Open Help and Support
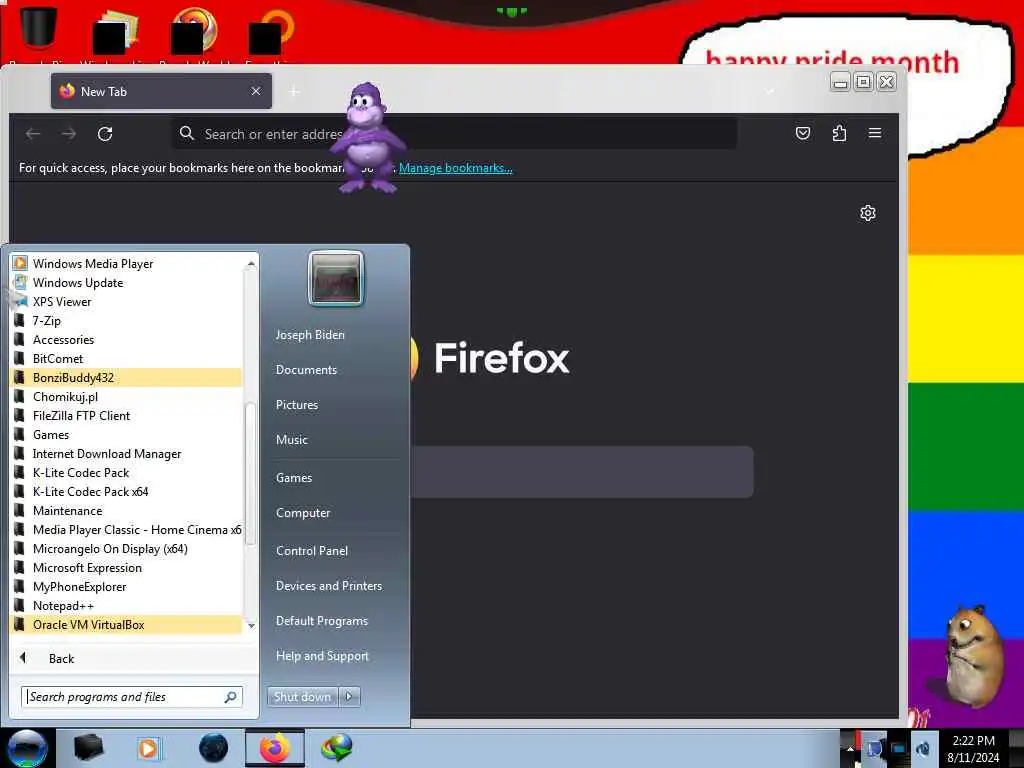The width and height of the screenshot is (1024, 768). pos(322,656)
